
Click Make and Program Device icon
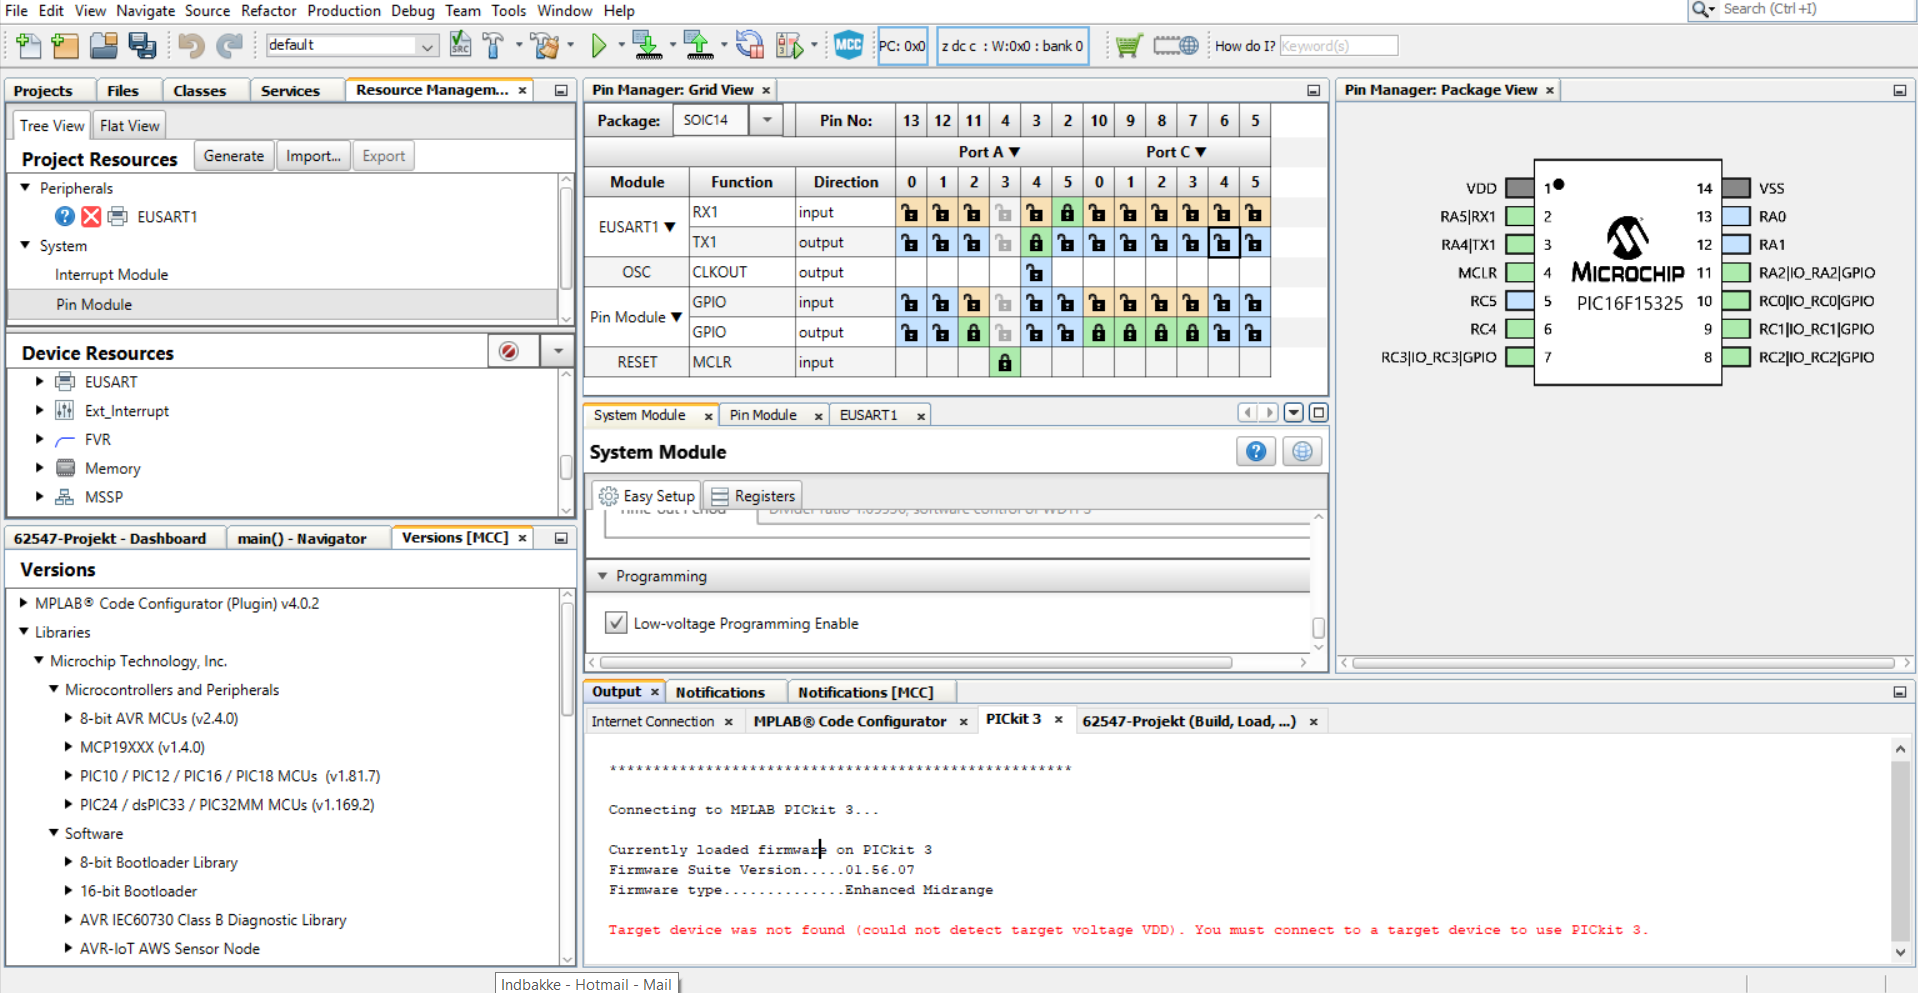646,45
